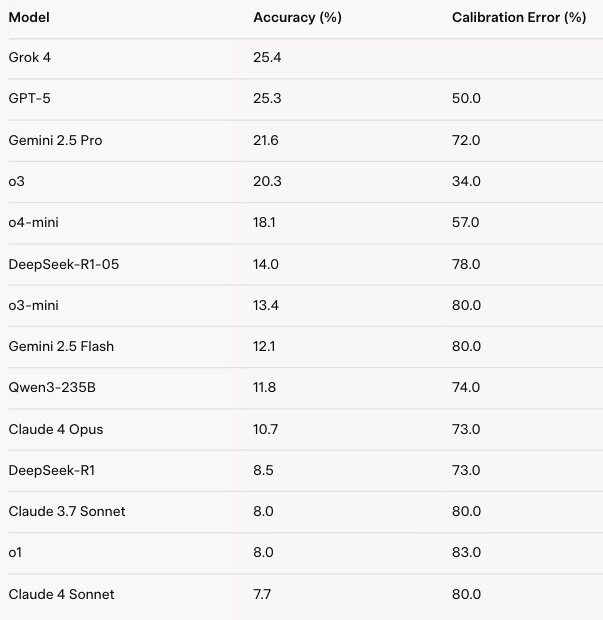Select the o3-mini row label
Viewport: 603px width, 620px height.
pos(34,305)
